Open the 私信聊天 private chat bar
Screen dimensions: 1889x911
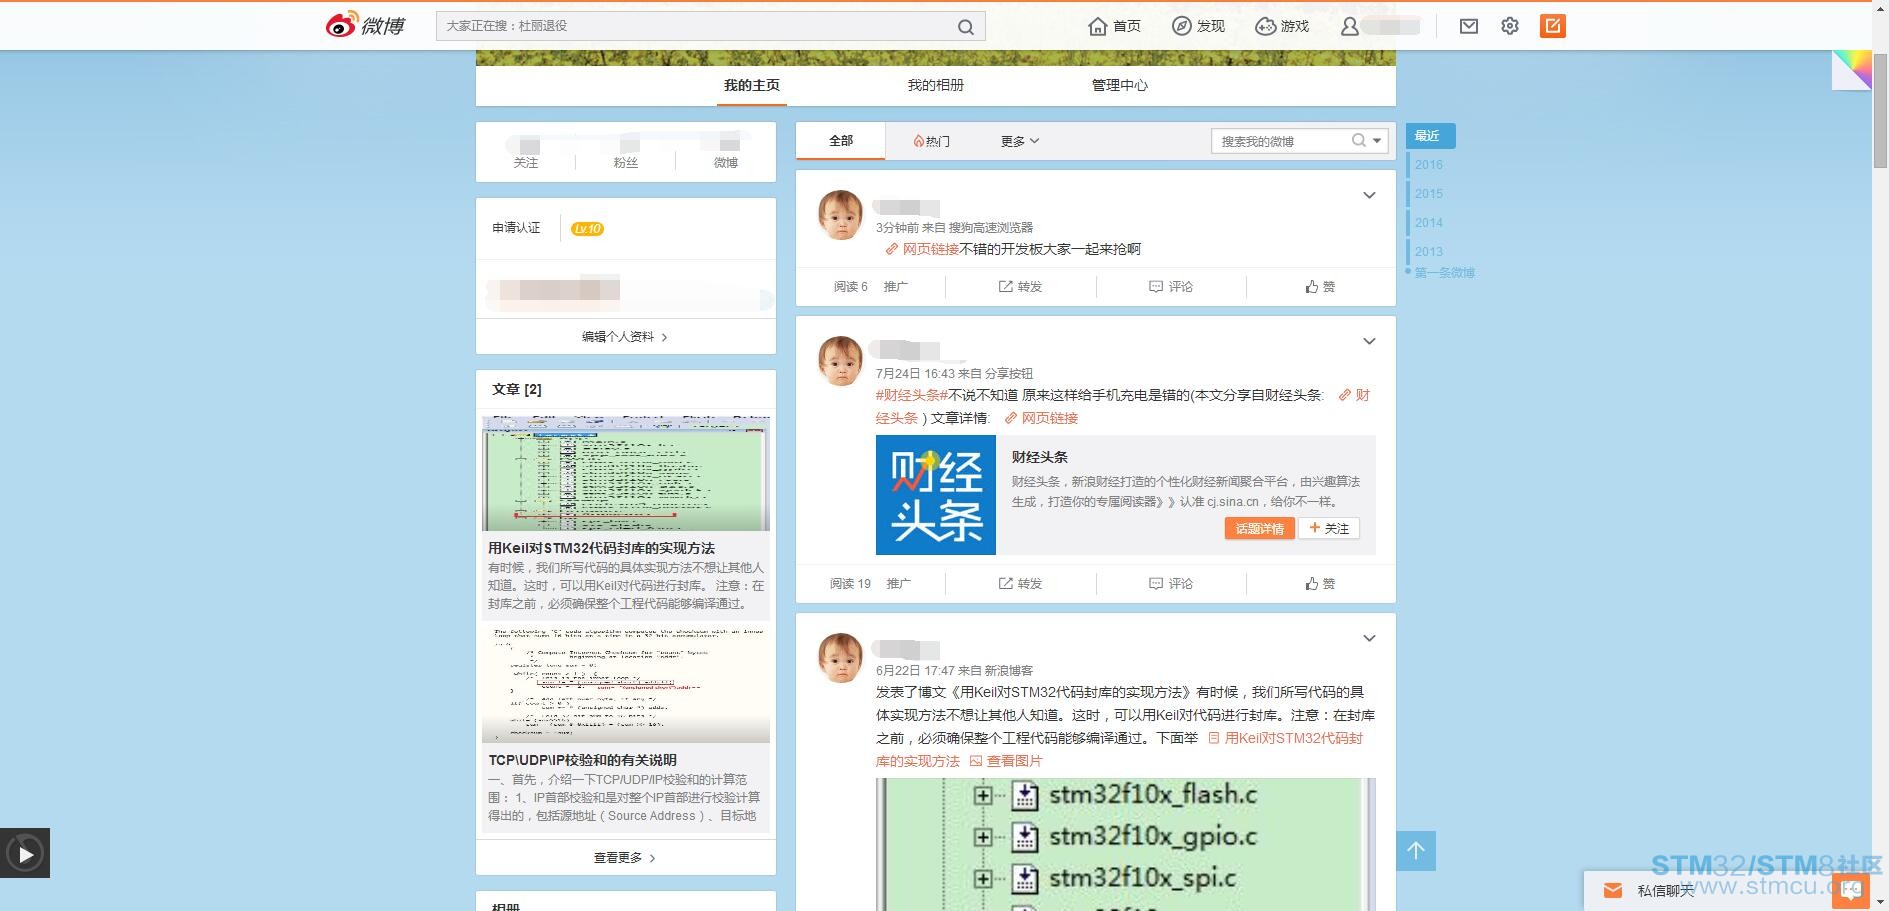(x=1665, y=890)
